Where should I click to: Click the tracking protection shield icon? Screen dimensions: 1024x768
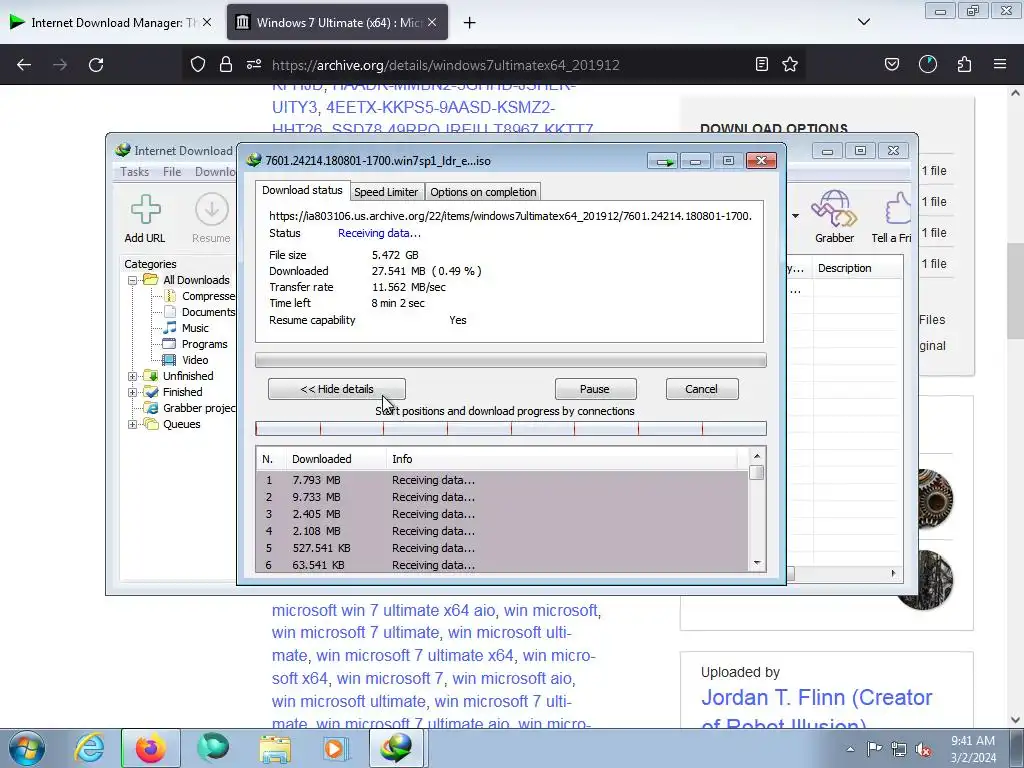pyautogui.click(x=198, y=64)
